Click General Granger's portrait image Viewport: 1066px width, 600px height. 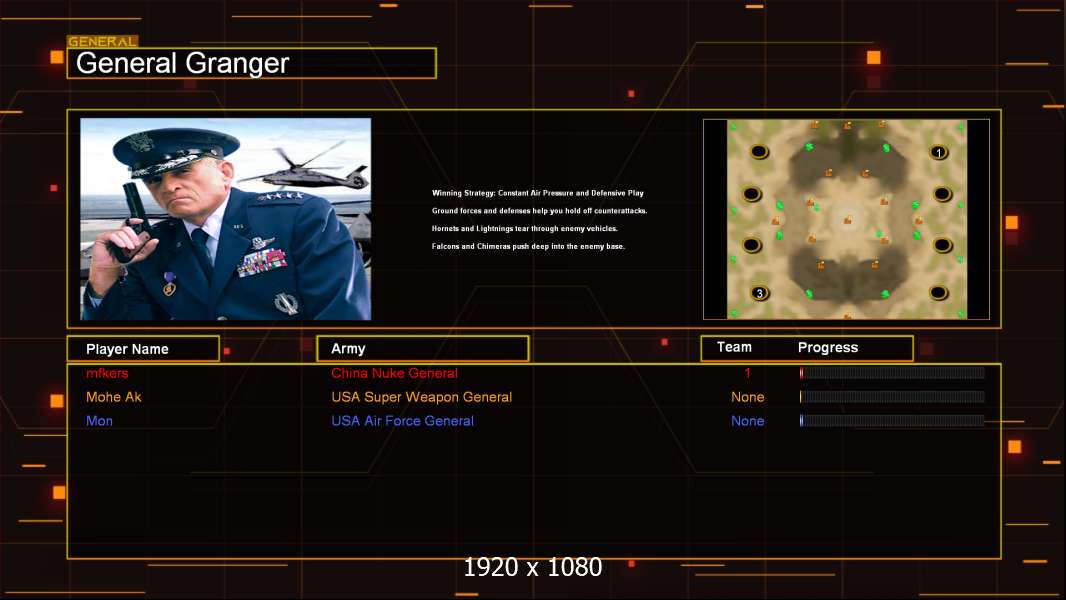[x=226, y=219]
